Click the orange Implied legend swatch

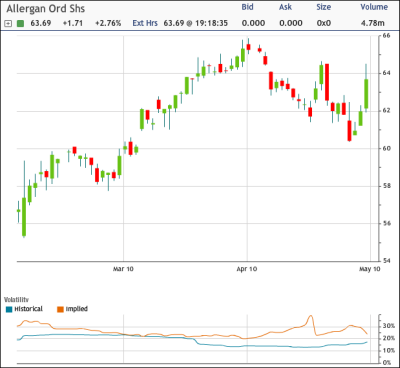click(60, 309)
